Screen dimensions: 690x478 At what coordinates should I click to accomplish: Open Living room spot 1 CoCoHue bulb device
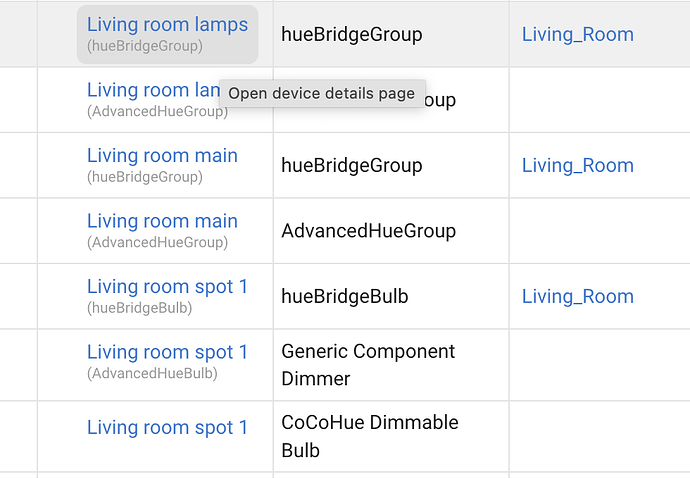pyautogui.click(x=167, y=428)
